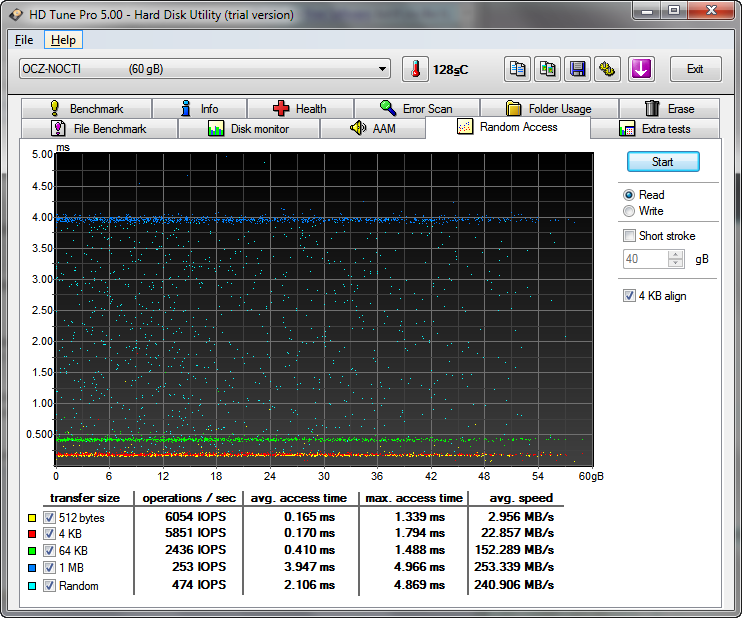Click the operations / sec column header
Image resolution: width=742 pixels, height=618 pixels.
click(189, 498)
